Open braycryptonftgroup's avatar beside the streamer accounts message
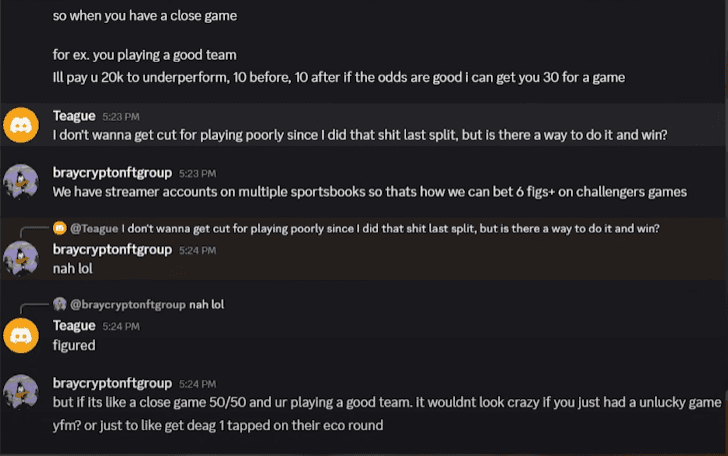The width and height of the screenshot is (728, 456). pos(21,181)
